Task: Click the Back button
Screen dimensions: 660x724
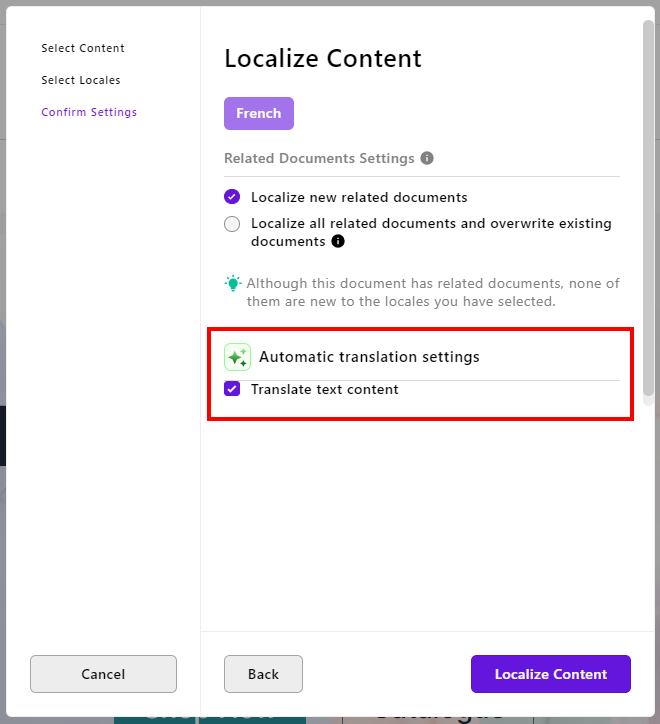Action: (263, 674)
